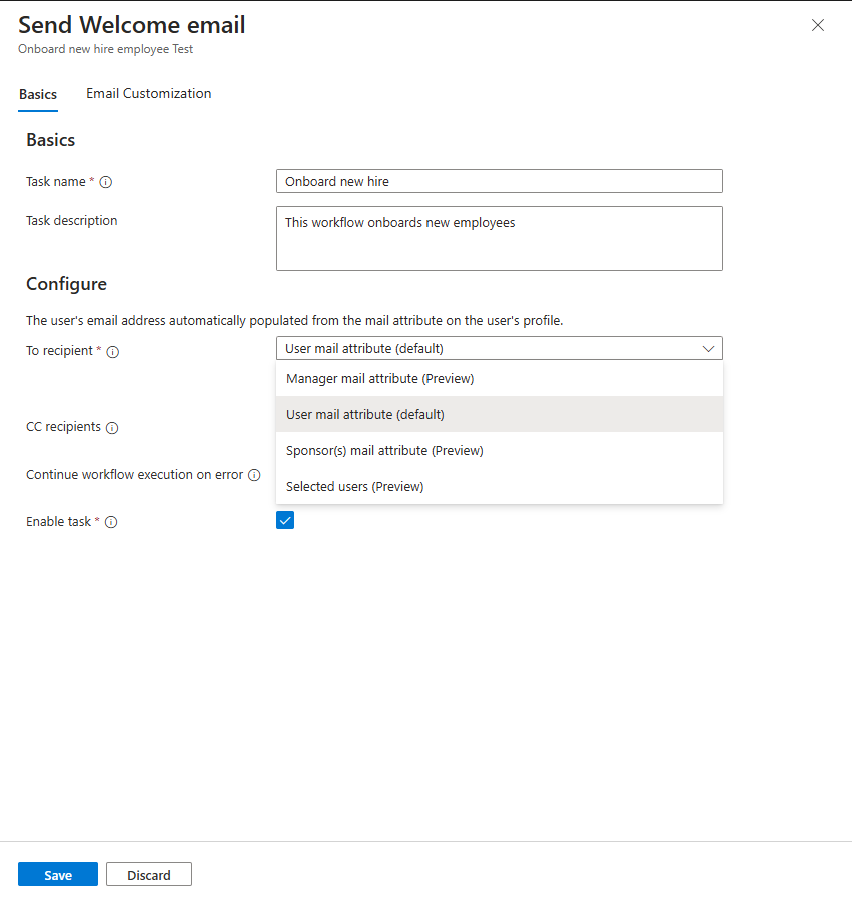The width and height of the screenshot is (852, 906).
Task: Click the Enable task info icon
Action: pos(111,522)
